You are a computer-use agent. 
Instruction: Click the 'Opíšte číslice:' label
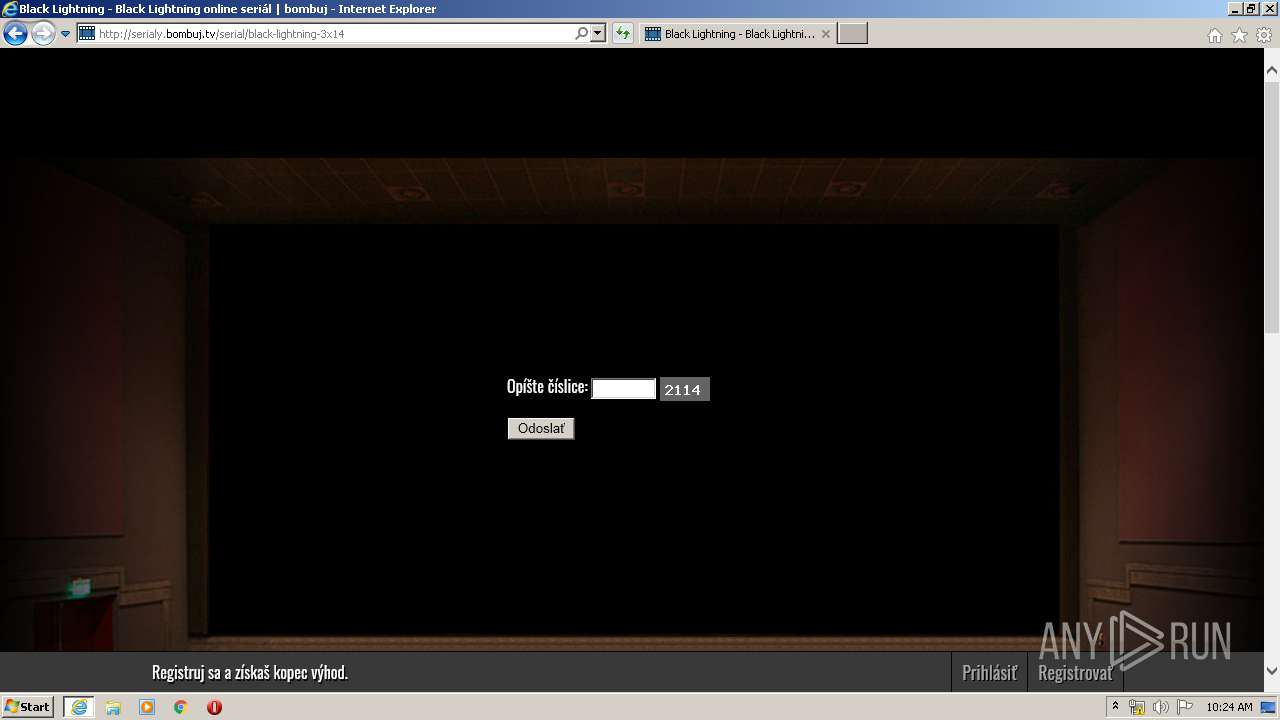[x=547, y=387]
